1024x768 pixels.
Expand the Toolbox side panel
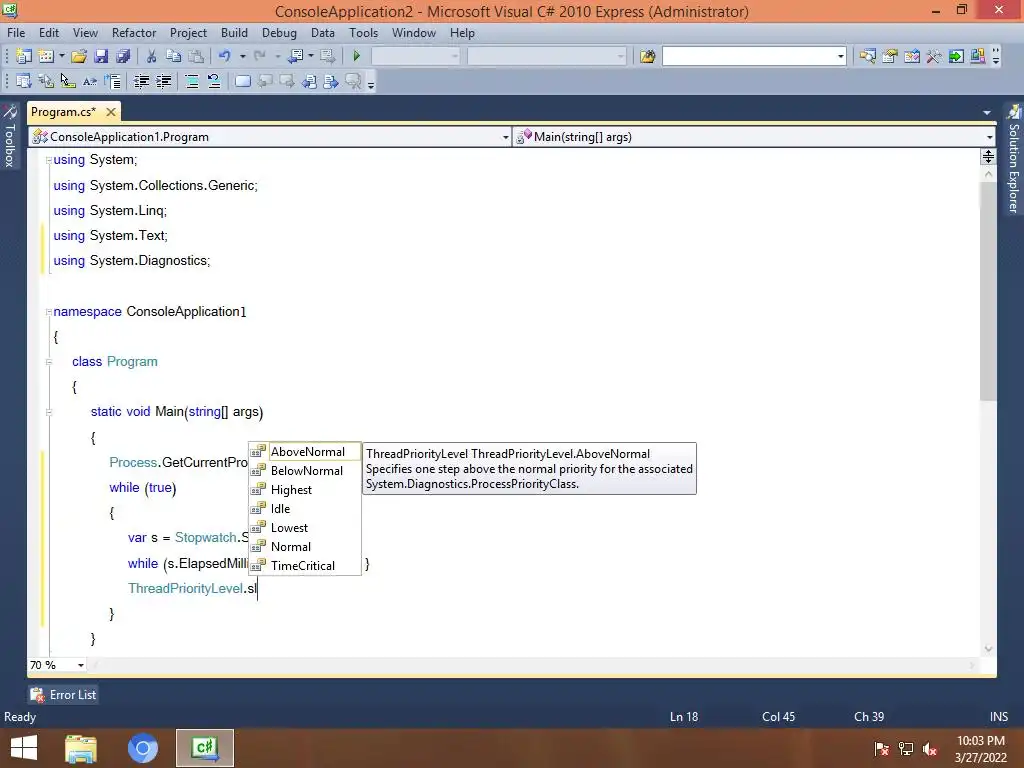(10, 136)
